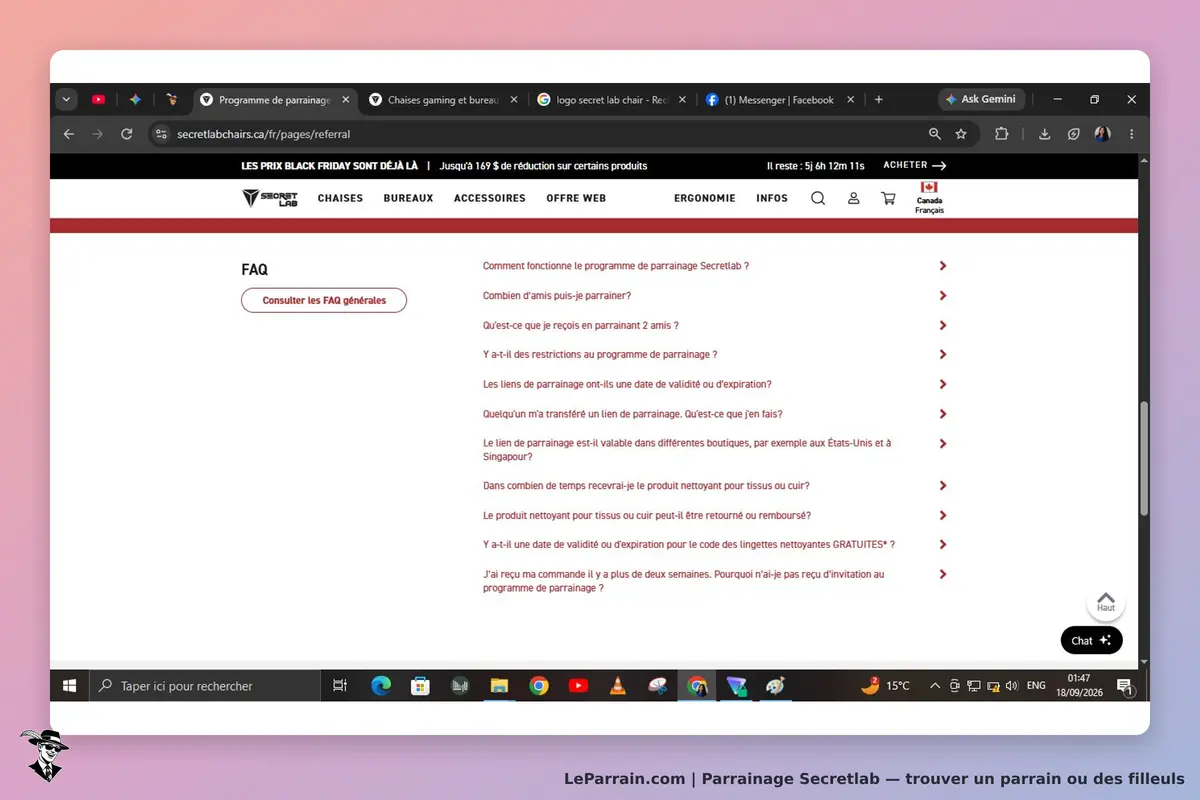The width and height of the screenshot is (1200, 800).
Task: Open the tab search dropdown arrow
Action: pyautogui.click(x=67, y=99)
